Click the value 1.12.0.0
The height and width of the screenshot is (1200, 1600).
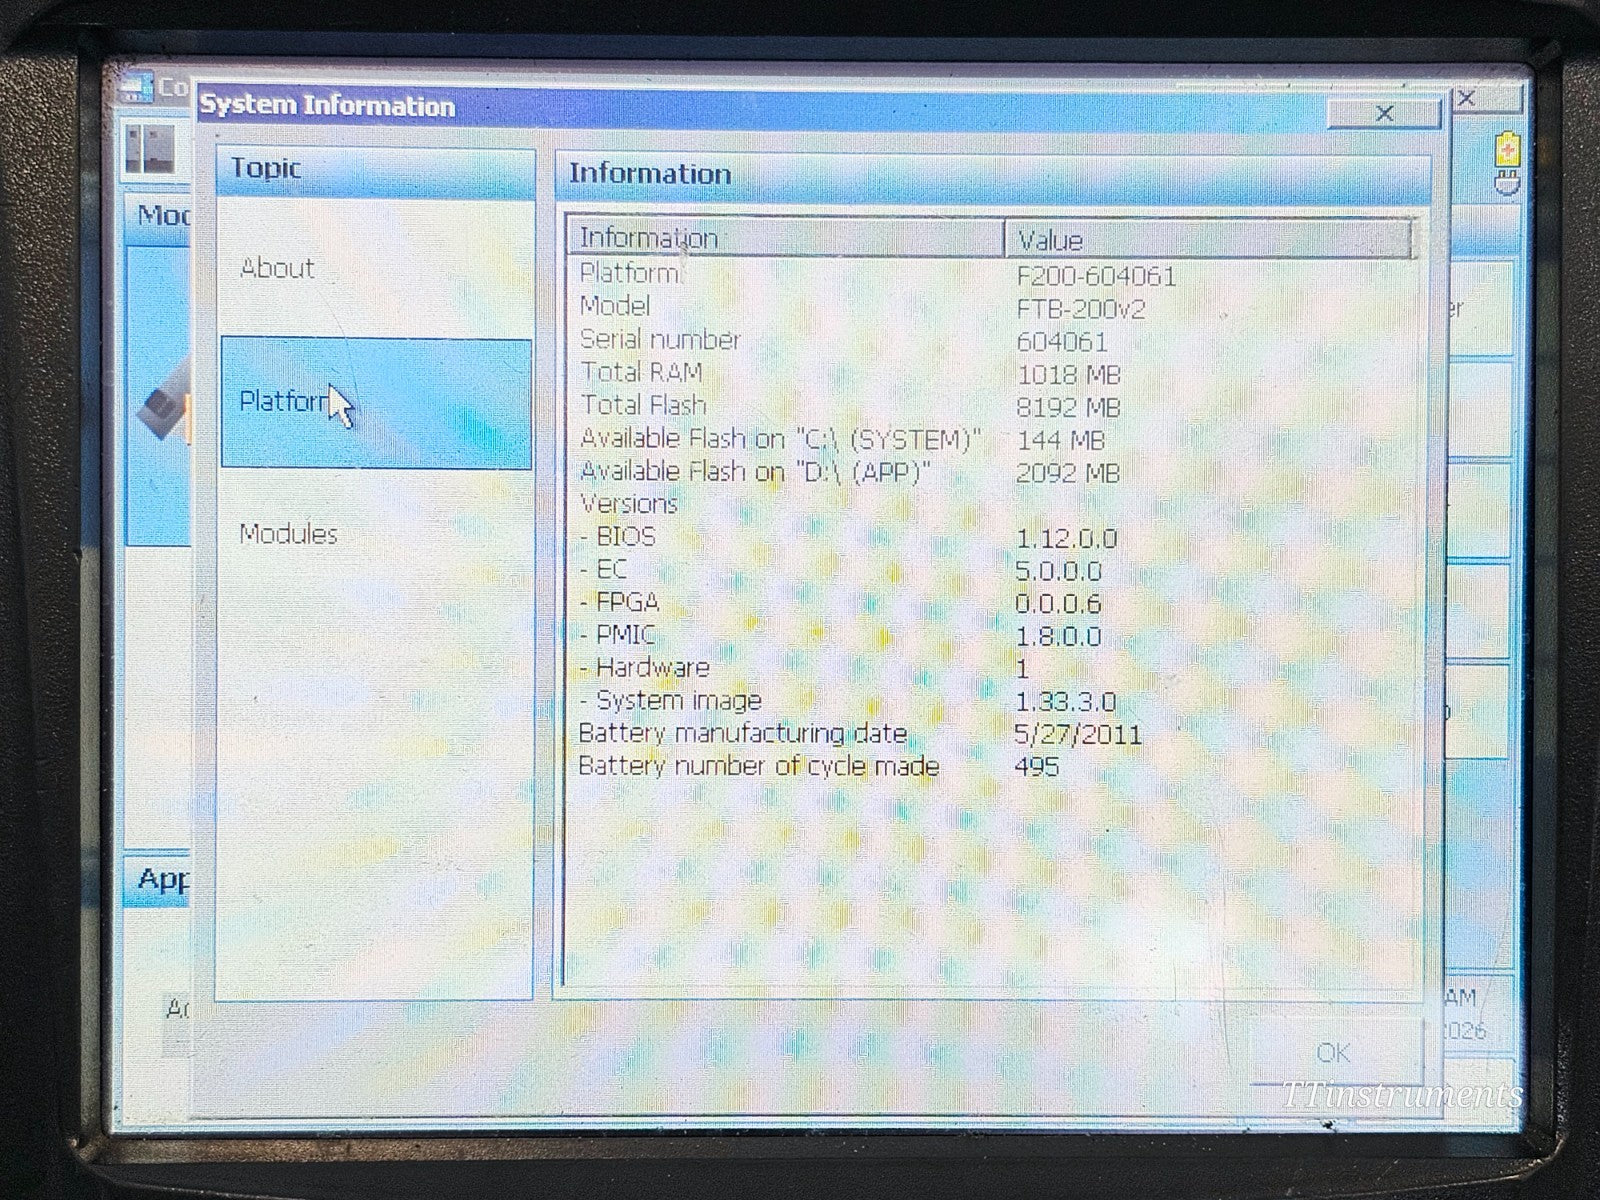tap(1065, 538)
